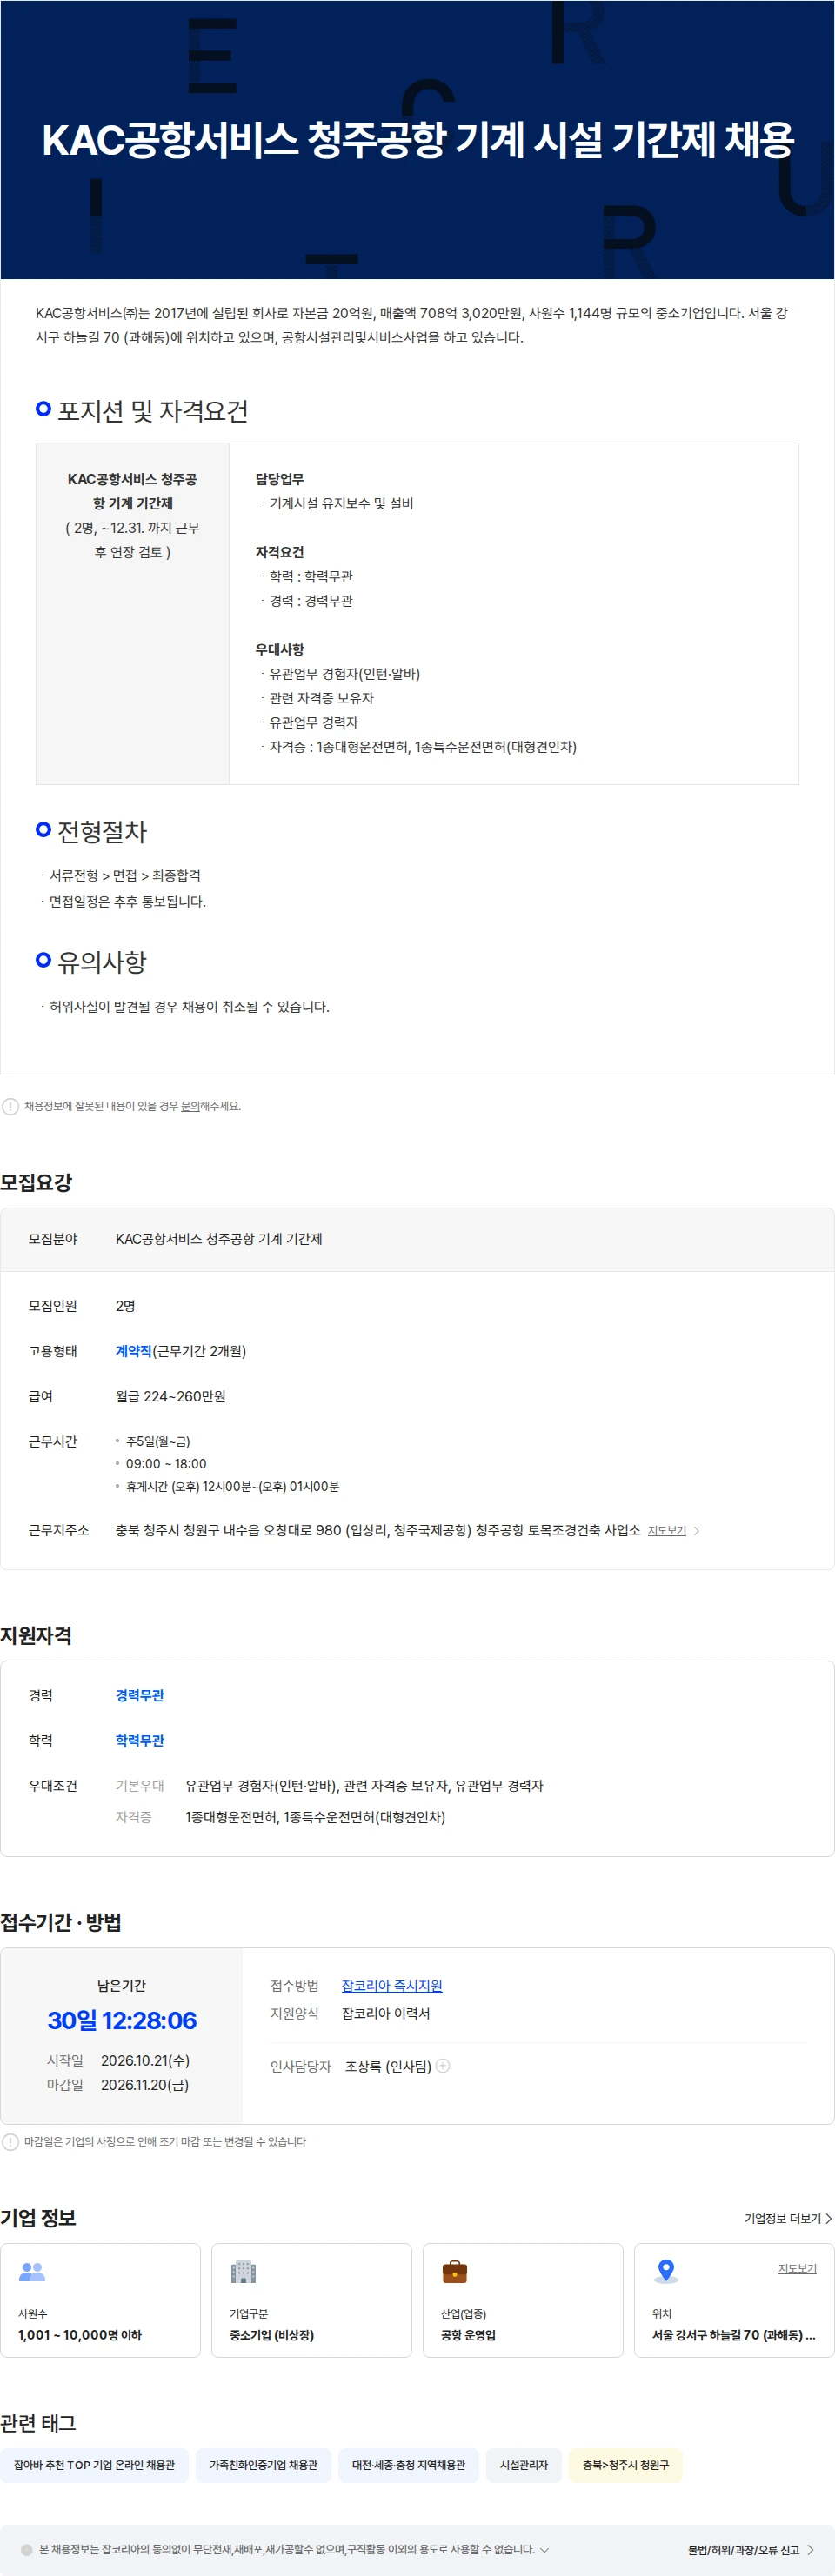Select the 충북>청주시 청원구 tag

pyautogui.click(x=626, y=2465)
